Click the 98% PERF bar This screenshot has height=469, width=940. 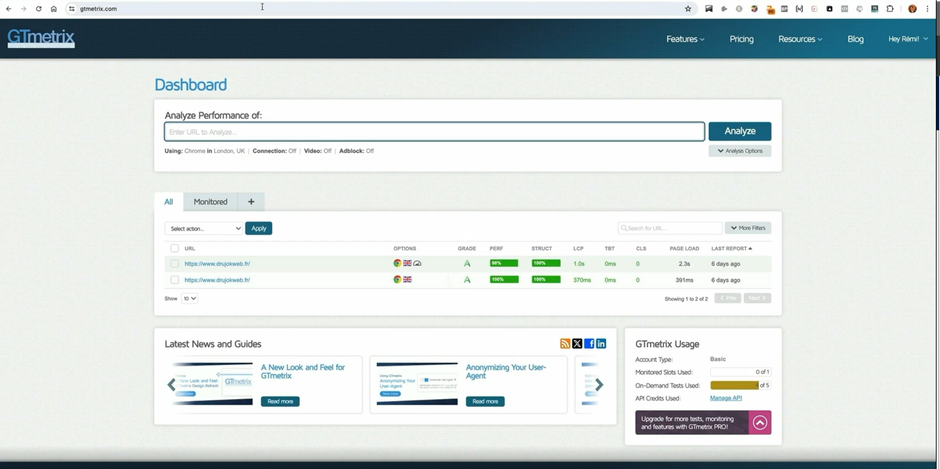(504, 263)
